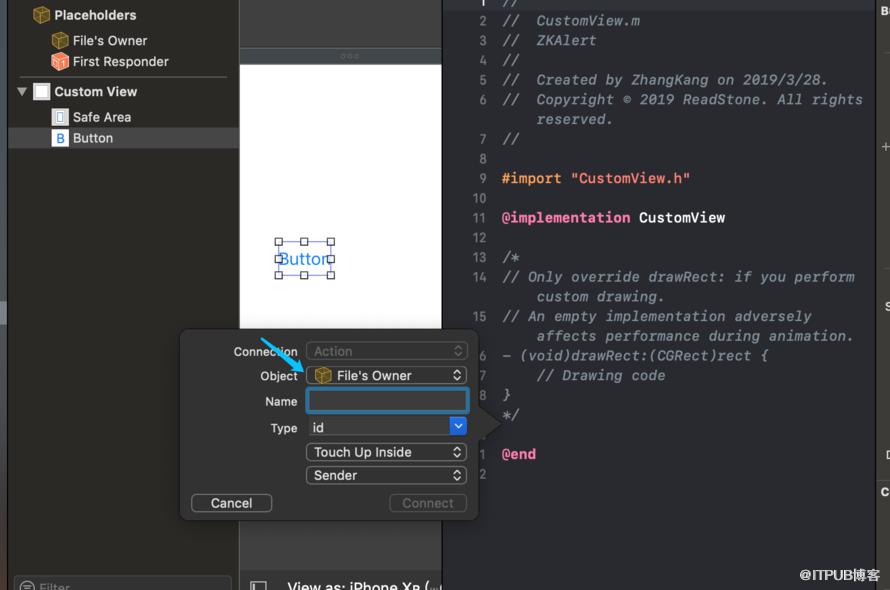Open the Type combo box arrow
The image size is (890, 590).
pos(458,426)
